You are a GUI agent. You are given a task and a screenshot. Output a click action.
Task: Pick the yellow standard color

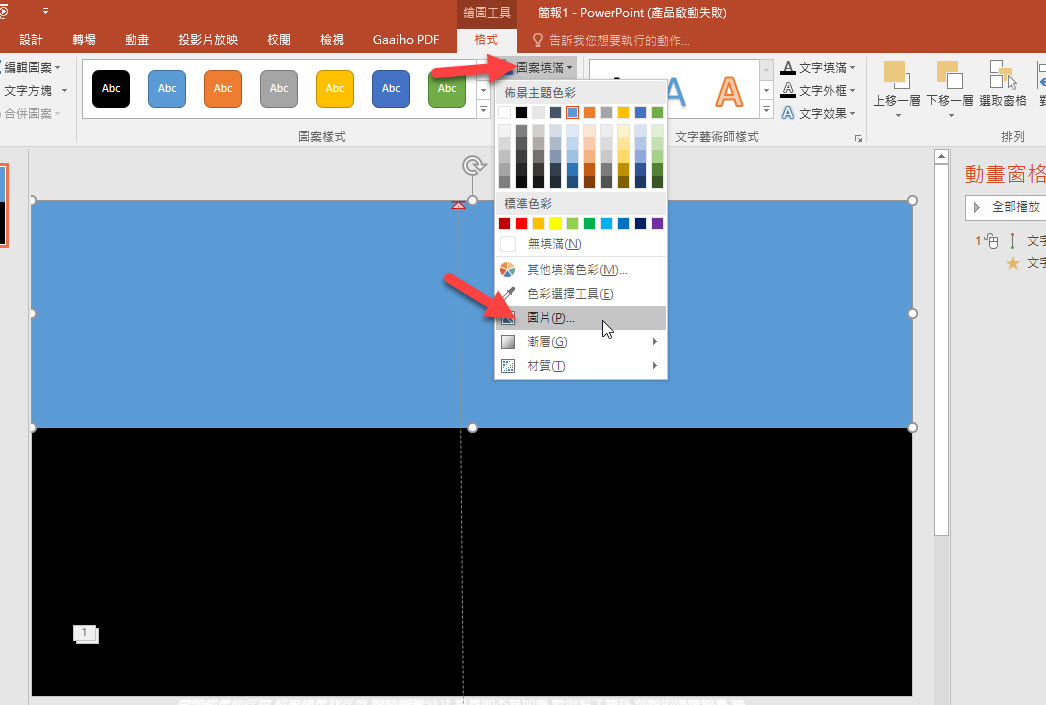(555, 223)
